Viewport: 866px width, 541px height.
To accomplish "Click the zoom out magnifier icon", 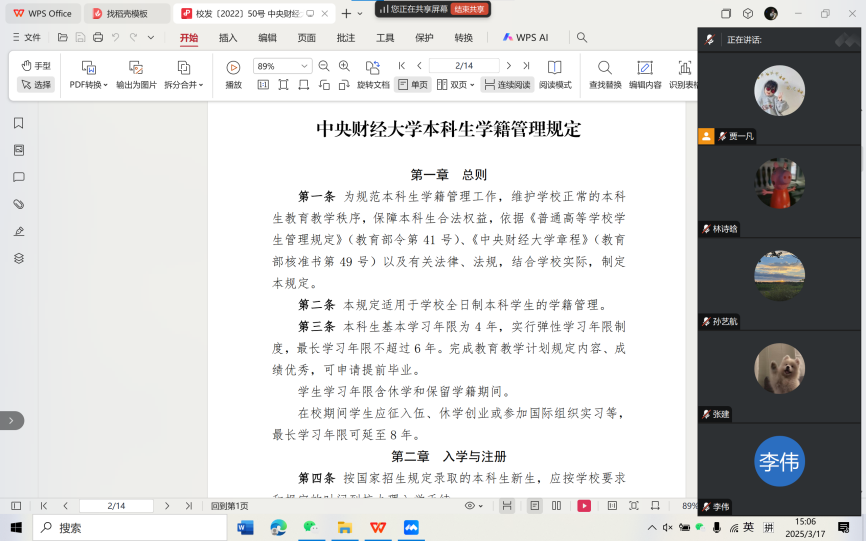I will click(323, 66).
